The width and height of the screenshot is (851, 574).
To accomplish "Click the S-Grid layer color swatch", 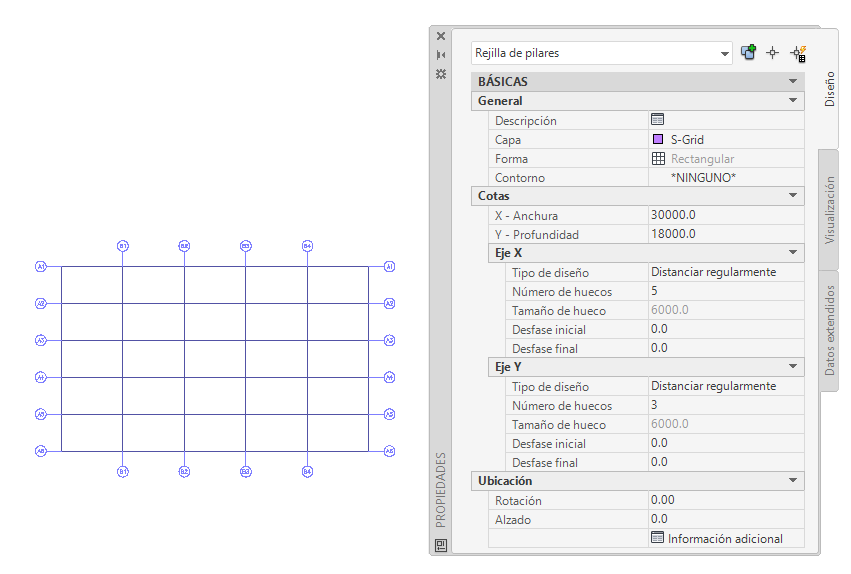I will click(658, 139).
